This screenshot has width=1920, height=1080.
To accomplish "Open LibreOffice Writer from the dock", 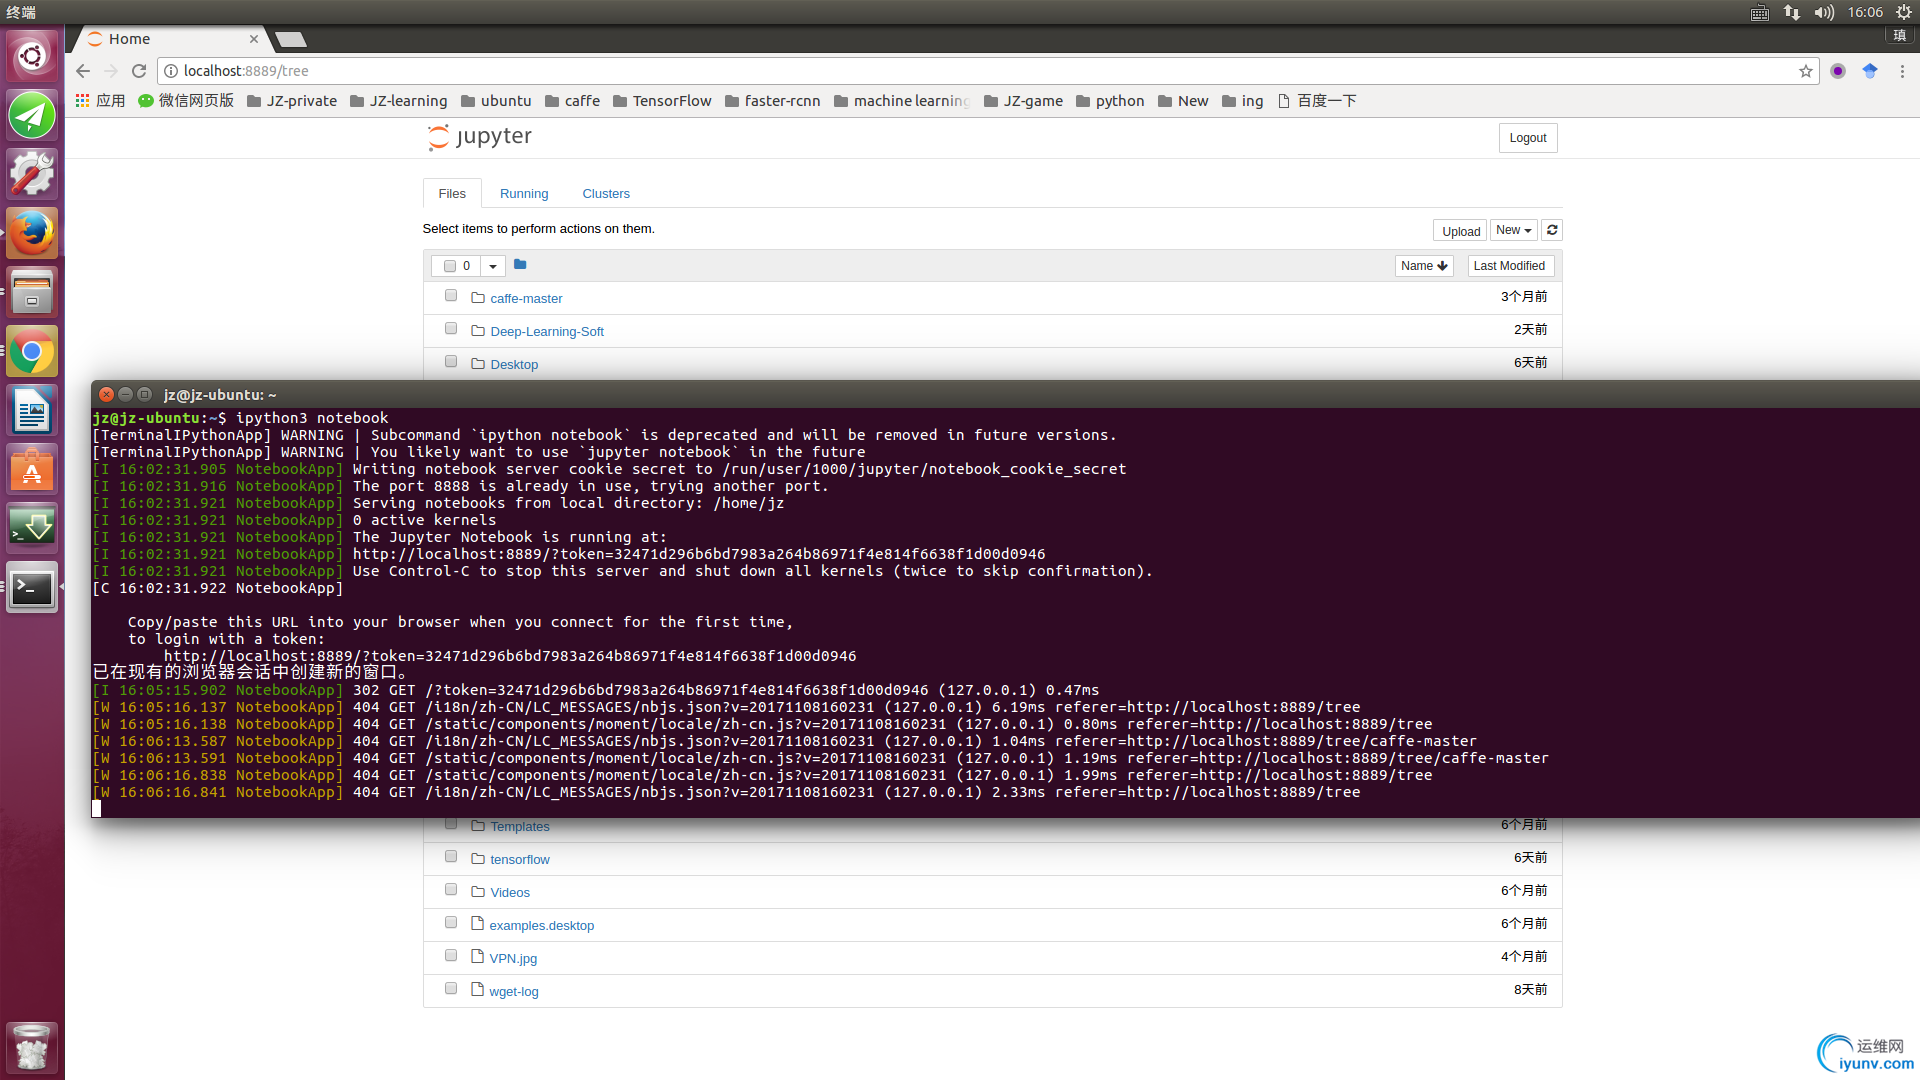I will 32,411.
